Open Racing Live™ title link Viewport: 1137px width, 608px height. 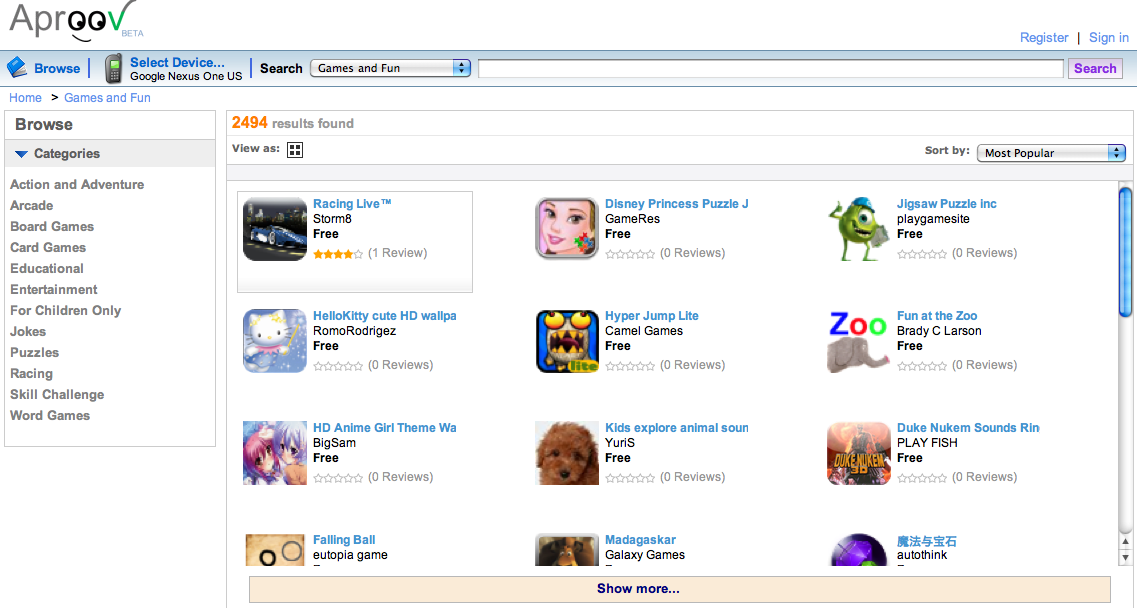click(x=352, y=204)
